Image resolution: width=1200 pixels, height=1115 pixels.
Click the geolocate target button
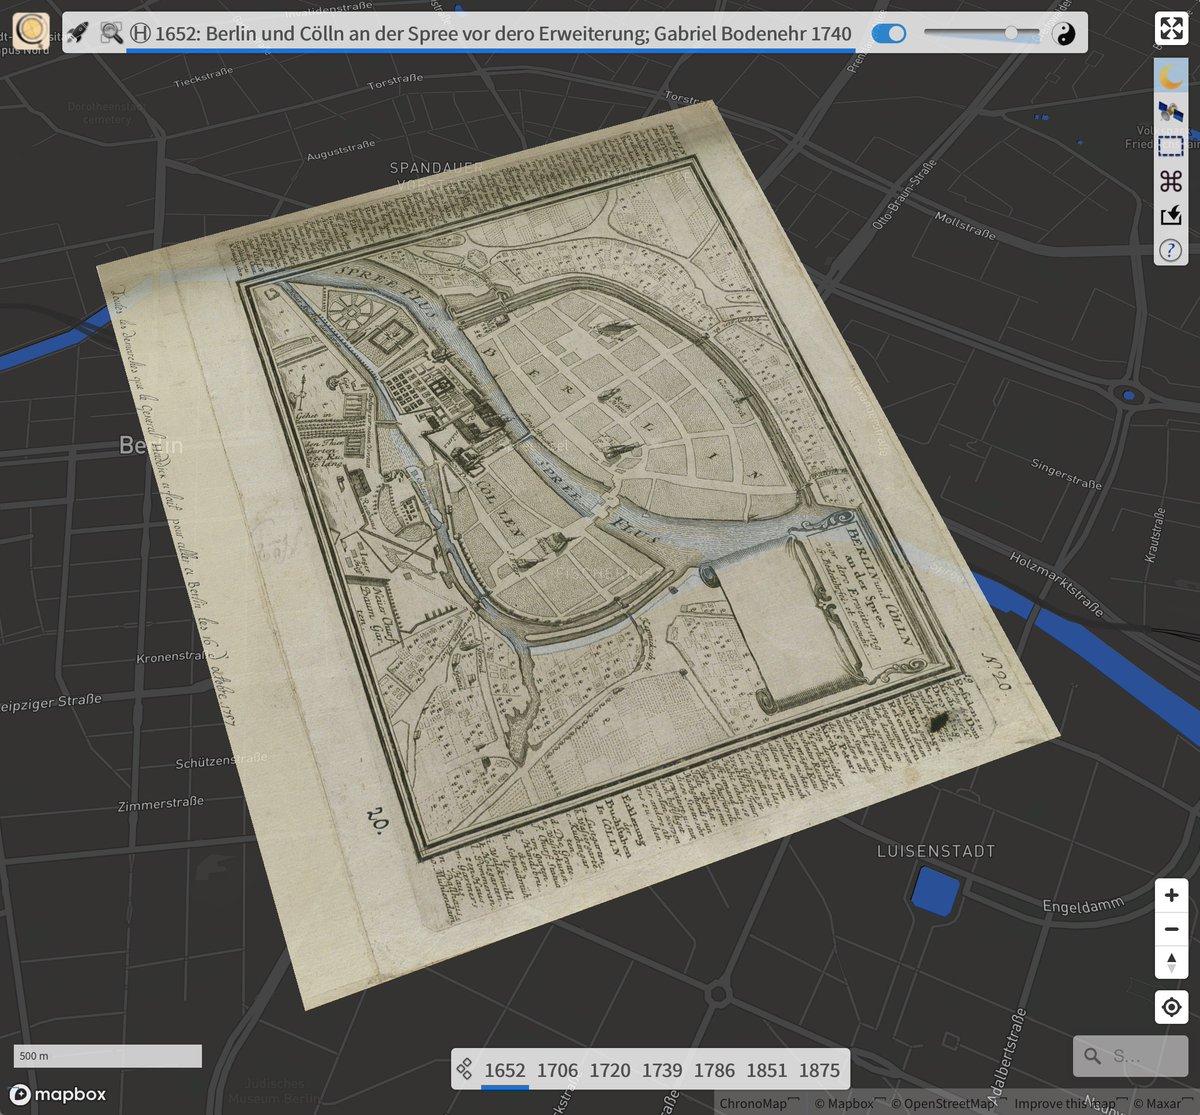point(1171,1007)
